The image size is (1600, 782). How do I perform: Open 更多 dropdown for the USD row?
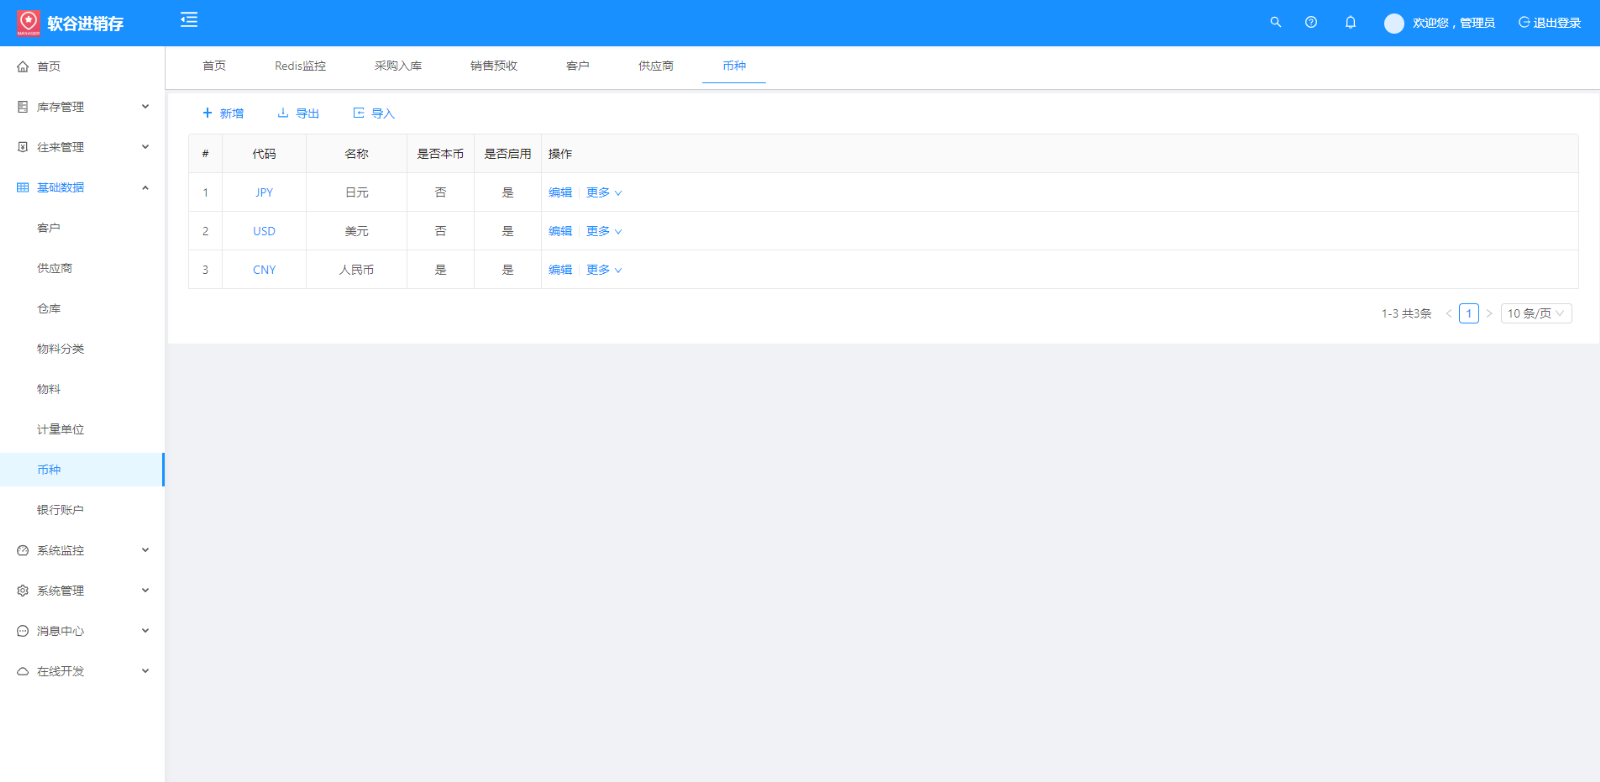pos(603,231)
